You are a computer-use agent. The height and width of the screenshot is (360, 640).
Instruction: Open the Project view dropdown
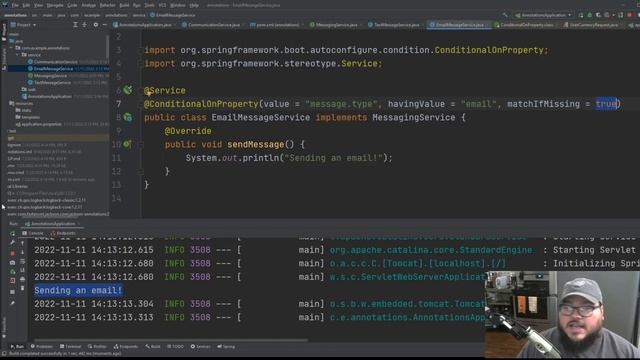24,25
